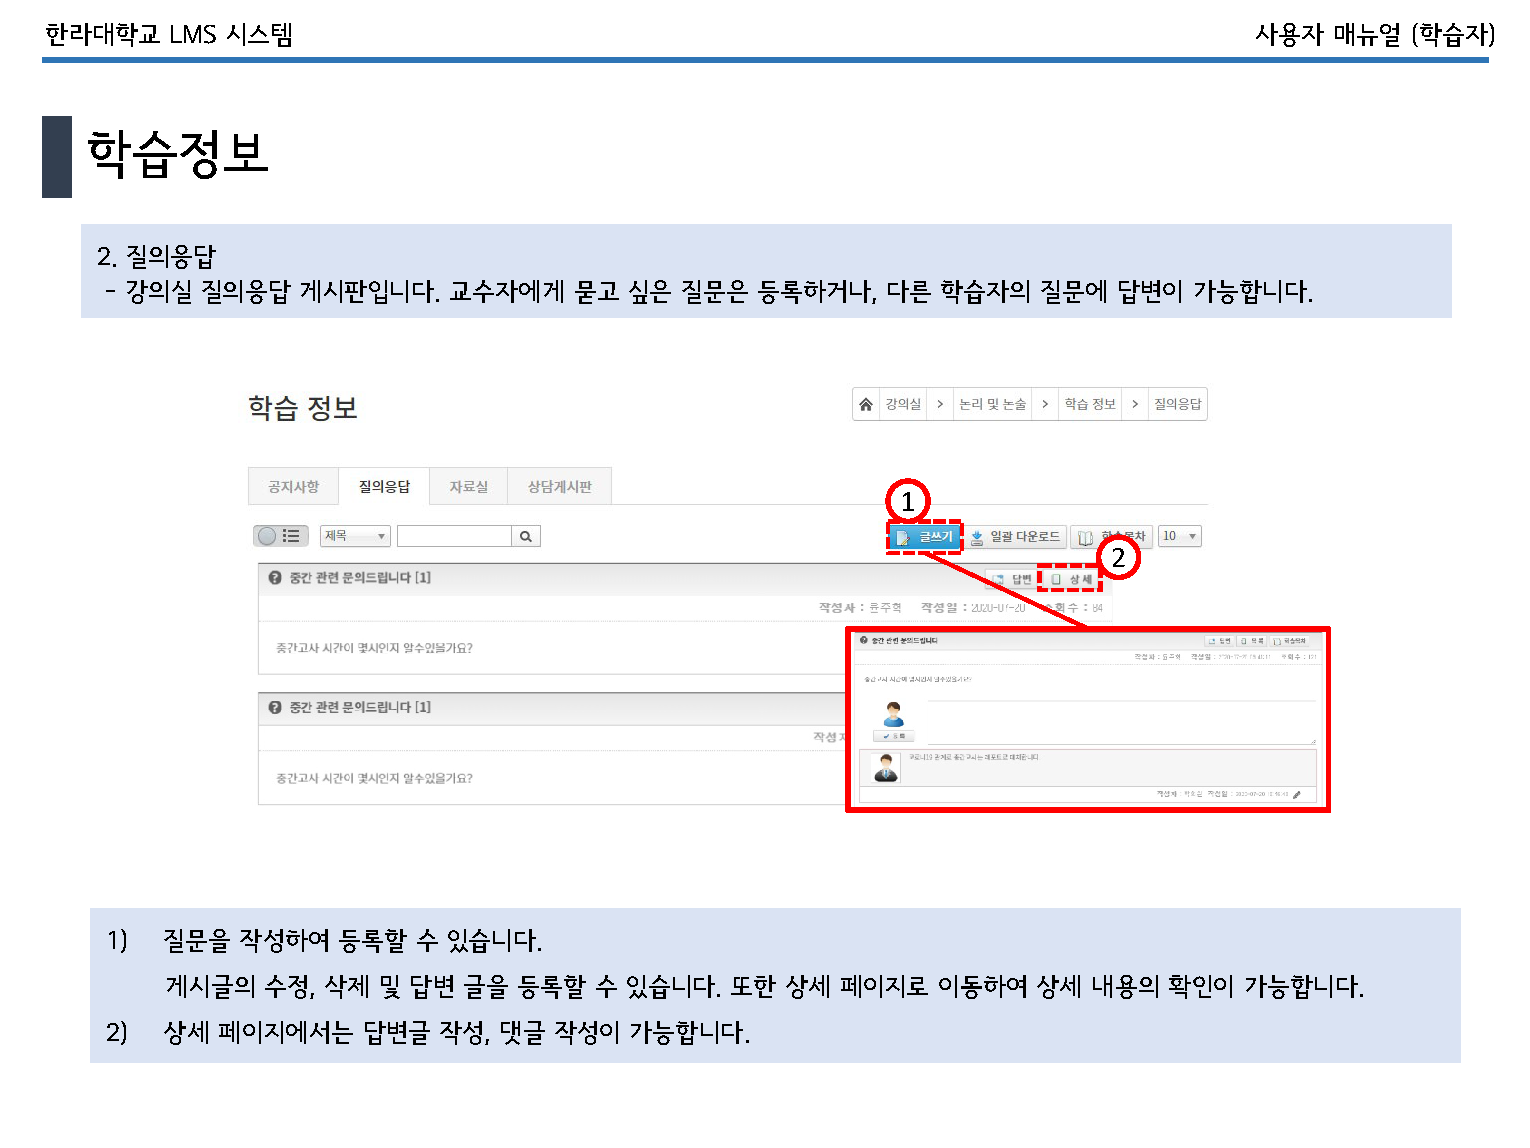The image size is (1530, 1148).
Task: Click the comment text area in detail view
Action: coord(1120,721)
